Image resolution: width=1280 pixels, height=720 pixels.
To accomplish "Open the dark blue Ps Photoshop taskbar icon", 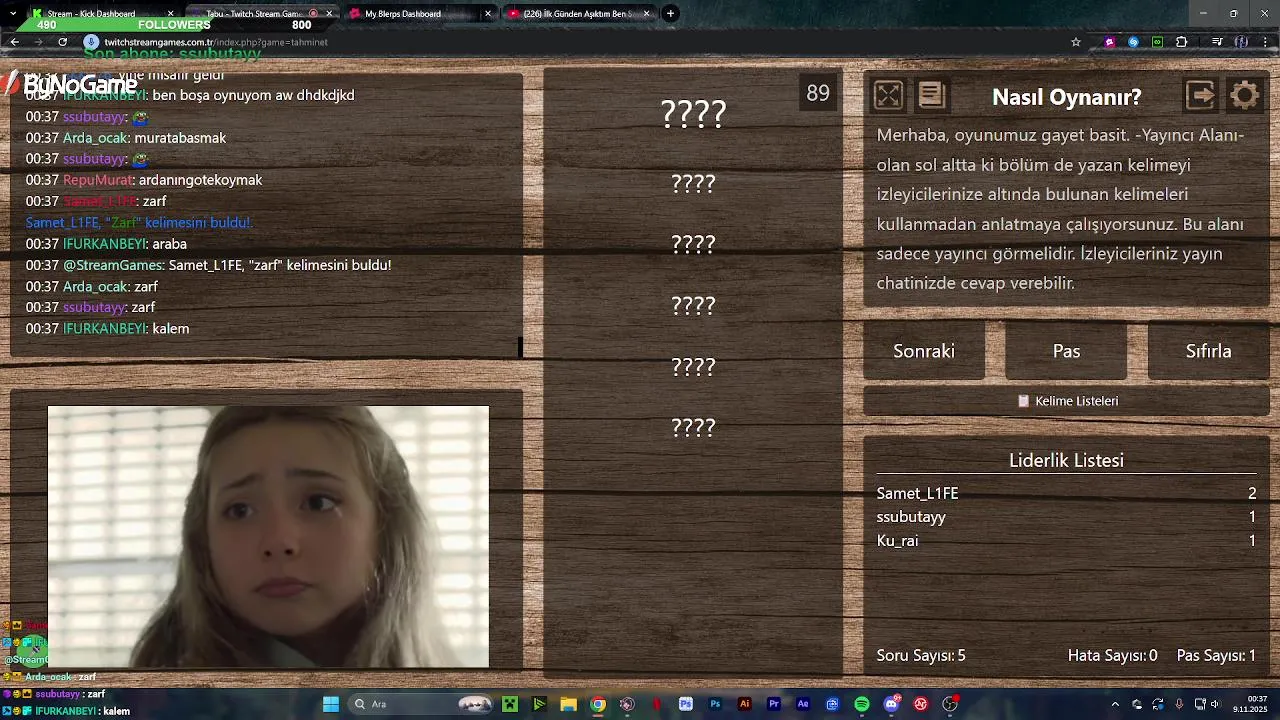I will [x=715, y=704].
